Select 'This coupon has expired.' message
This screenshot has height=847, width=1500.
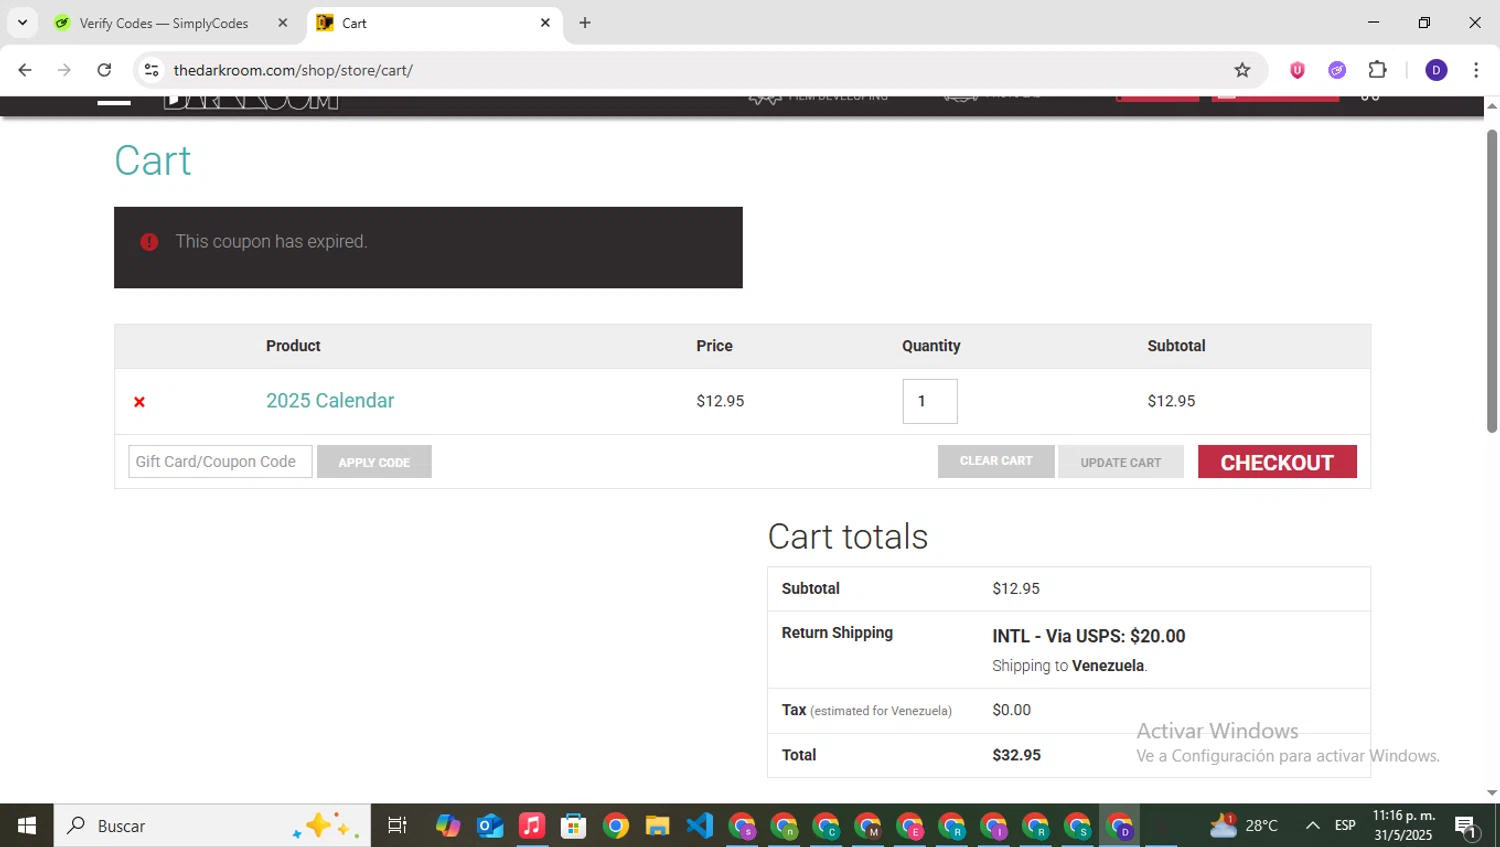pyautogui.click(x=271, y=242)
